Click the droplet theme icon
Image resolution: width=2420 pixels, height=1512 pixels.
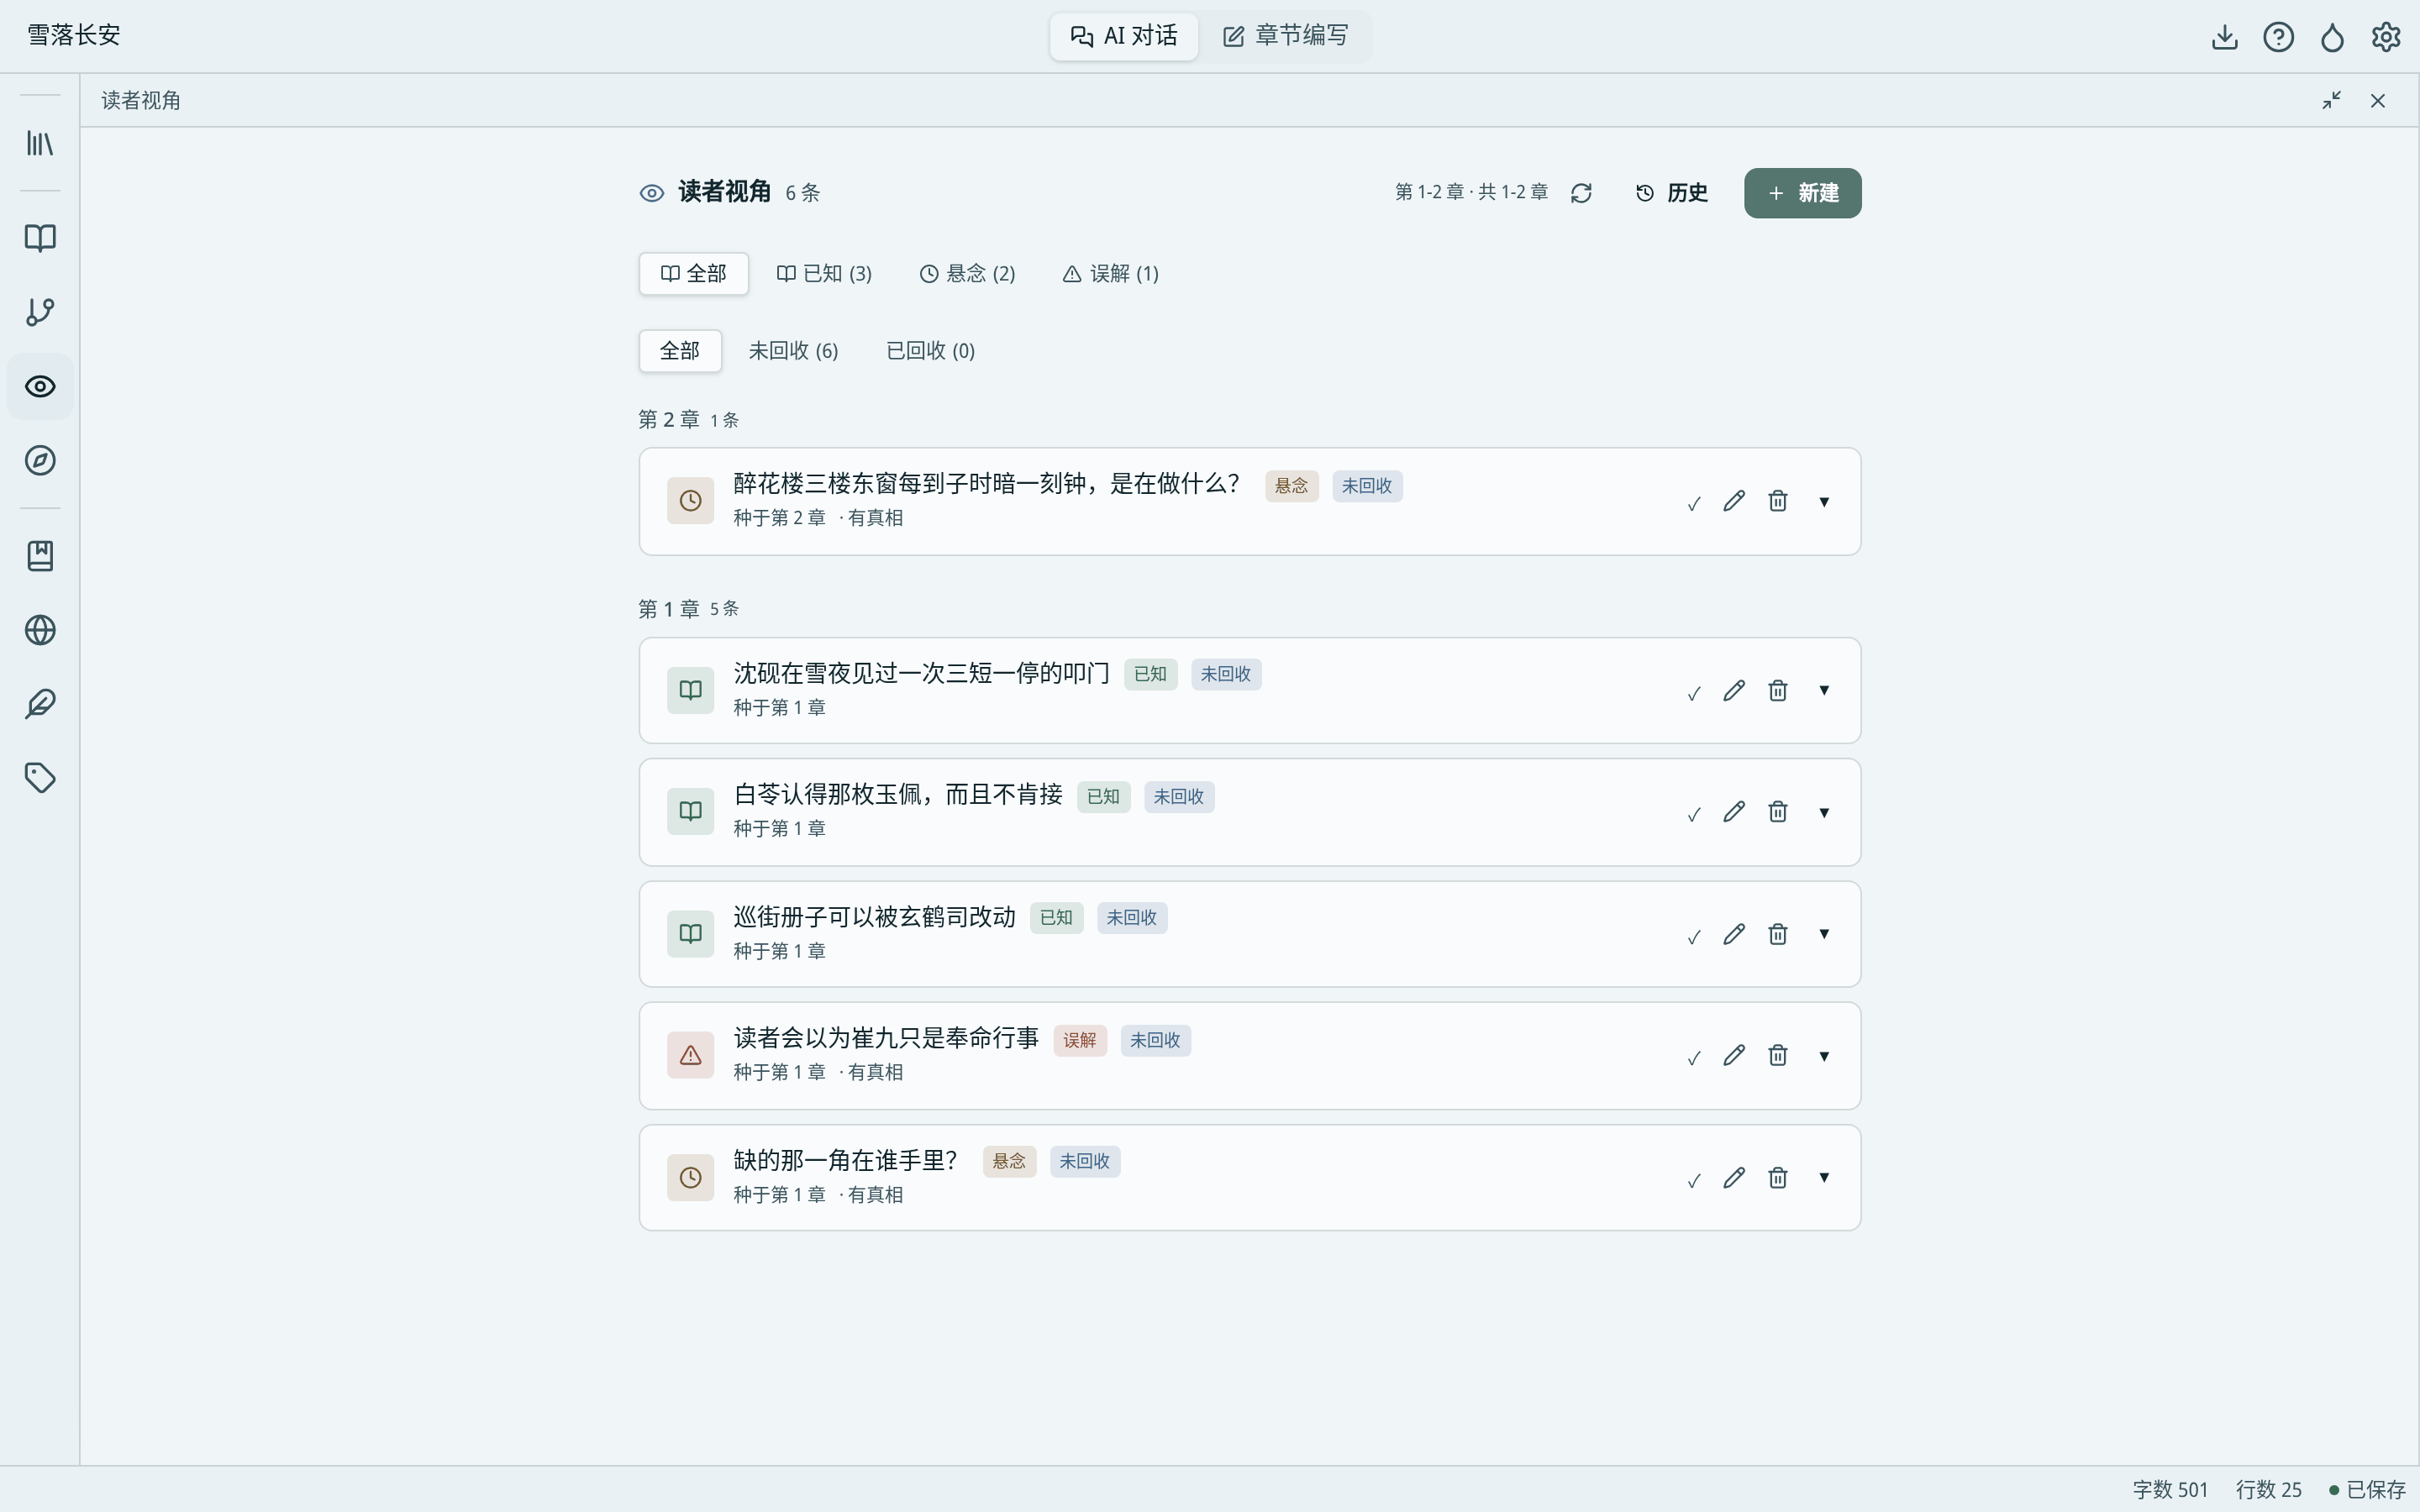(2332, 37)
